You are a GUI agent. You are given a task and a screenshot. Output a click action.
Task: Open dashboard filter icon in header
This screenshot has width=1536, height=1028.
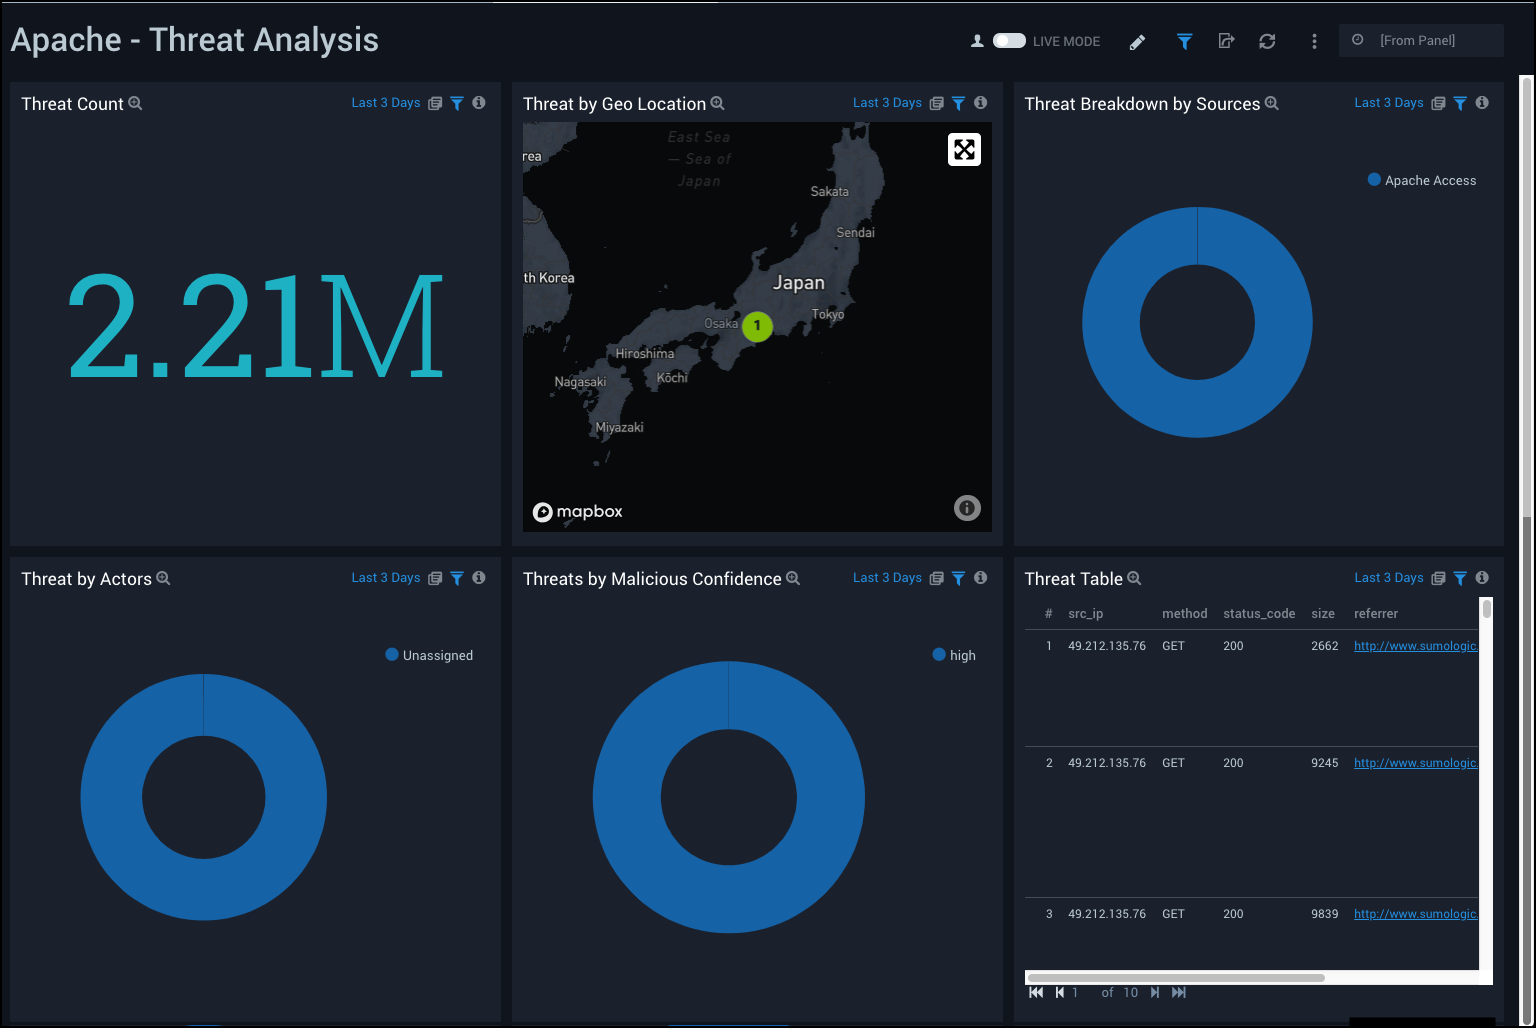(x=1184, y=41)
